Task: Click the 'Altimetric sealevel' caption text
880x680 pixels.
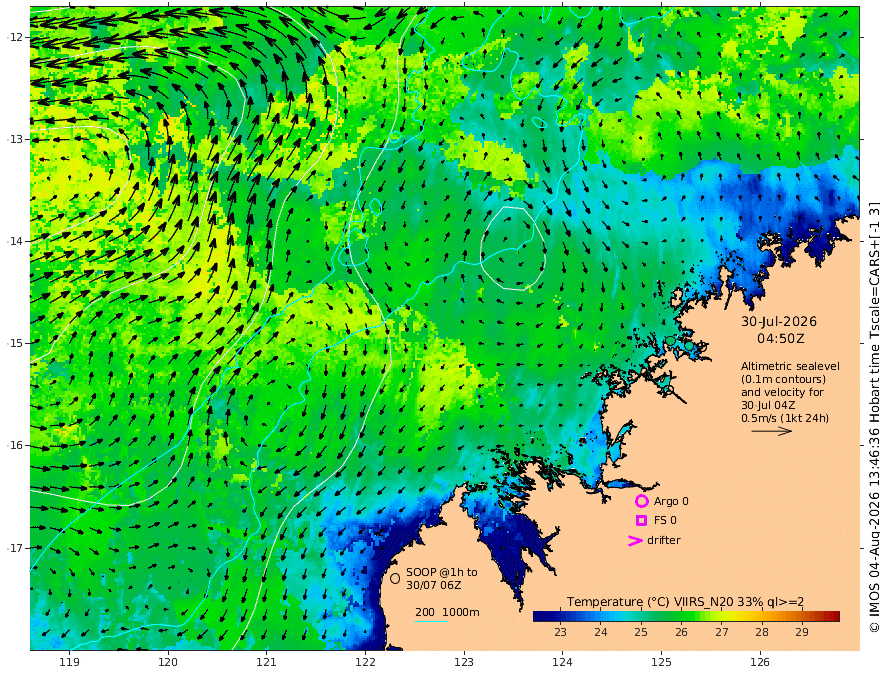Action: click(790, 366)
